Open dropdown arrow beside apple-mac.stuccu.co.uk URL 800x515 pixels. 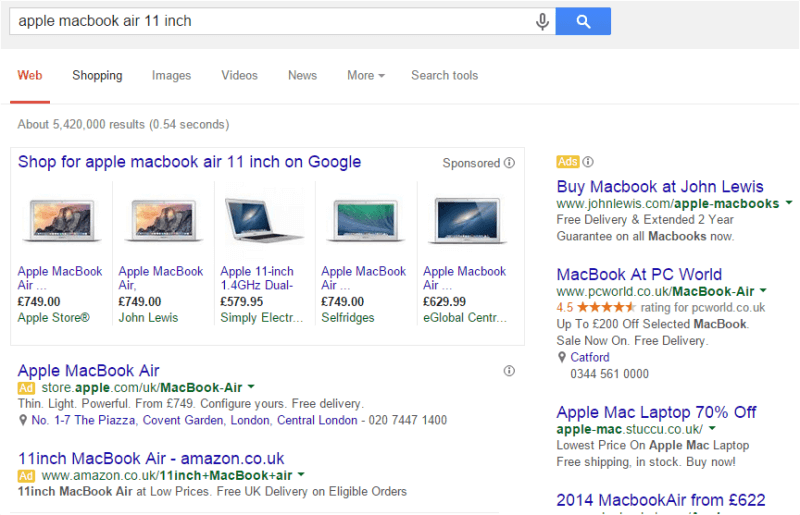tap(712, 429)
